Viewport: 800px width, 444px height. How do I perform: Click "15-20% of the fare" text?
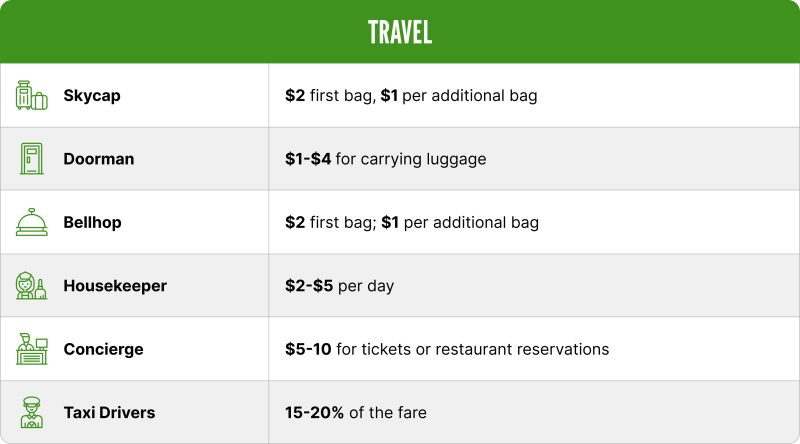pyautogui.click(x=356, y=412)
